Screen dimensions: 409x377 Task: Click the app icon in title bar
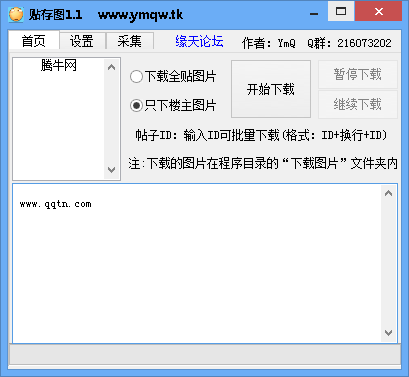click(16, 14)
